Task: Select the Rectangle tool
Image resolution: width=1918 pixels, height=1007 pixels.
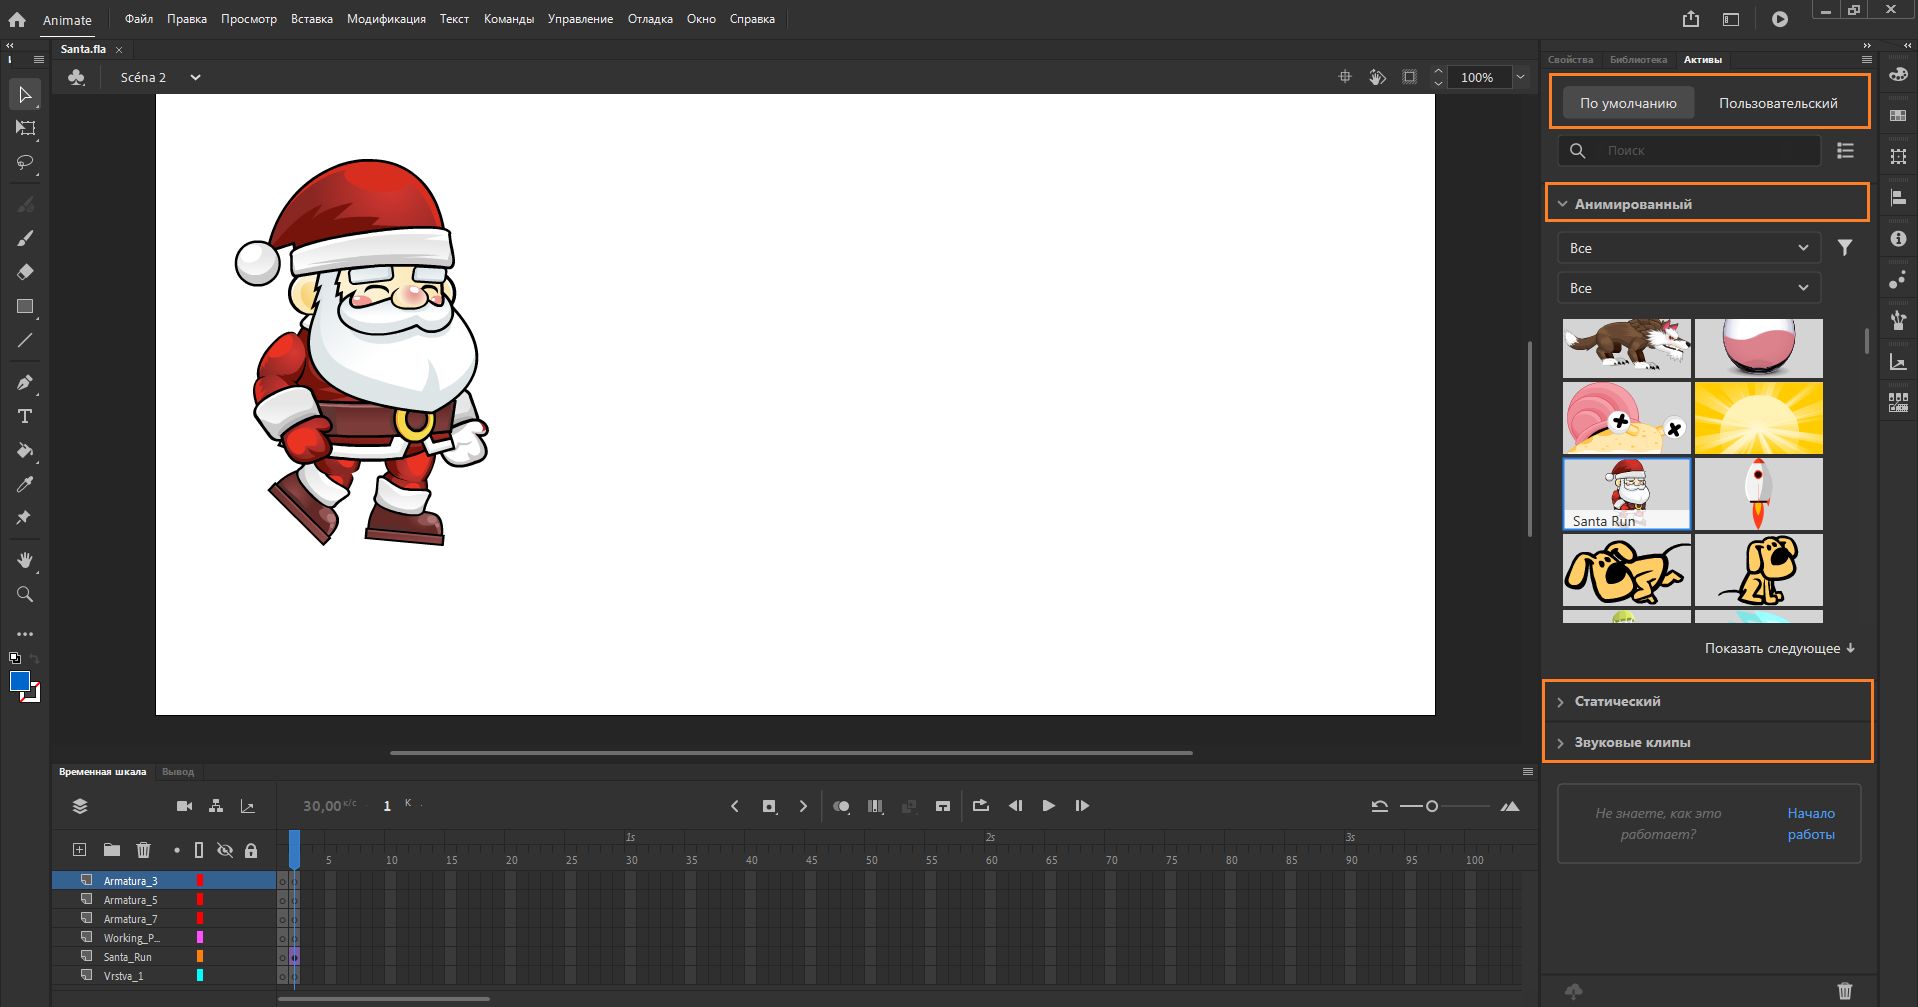Action: 25,306
